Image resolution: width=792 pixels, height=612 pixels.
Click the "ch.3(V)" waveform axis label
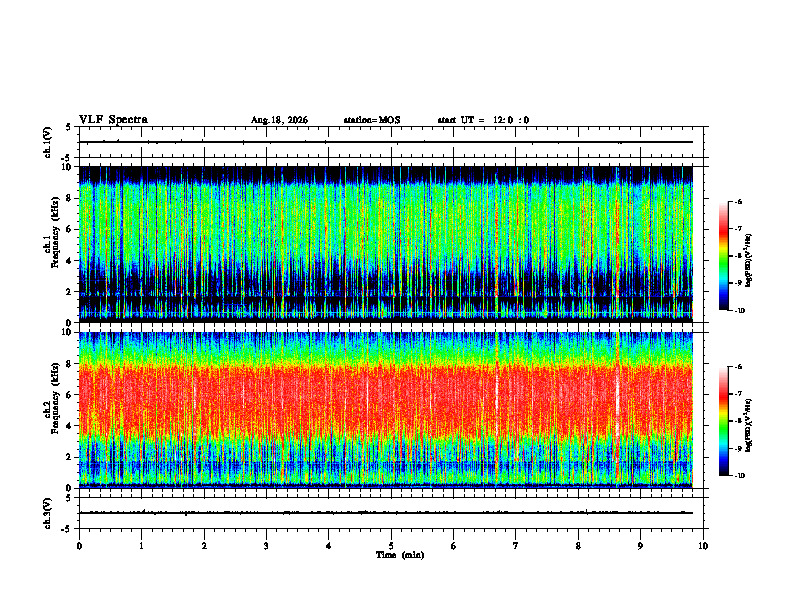click(x=48, y=513)
